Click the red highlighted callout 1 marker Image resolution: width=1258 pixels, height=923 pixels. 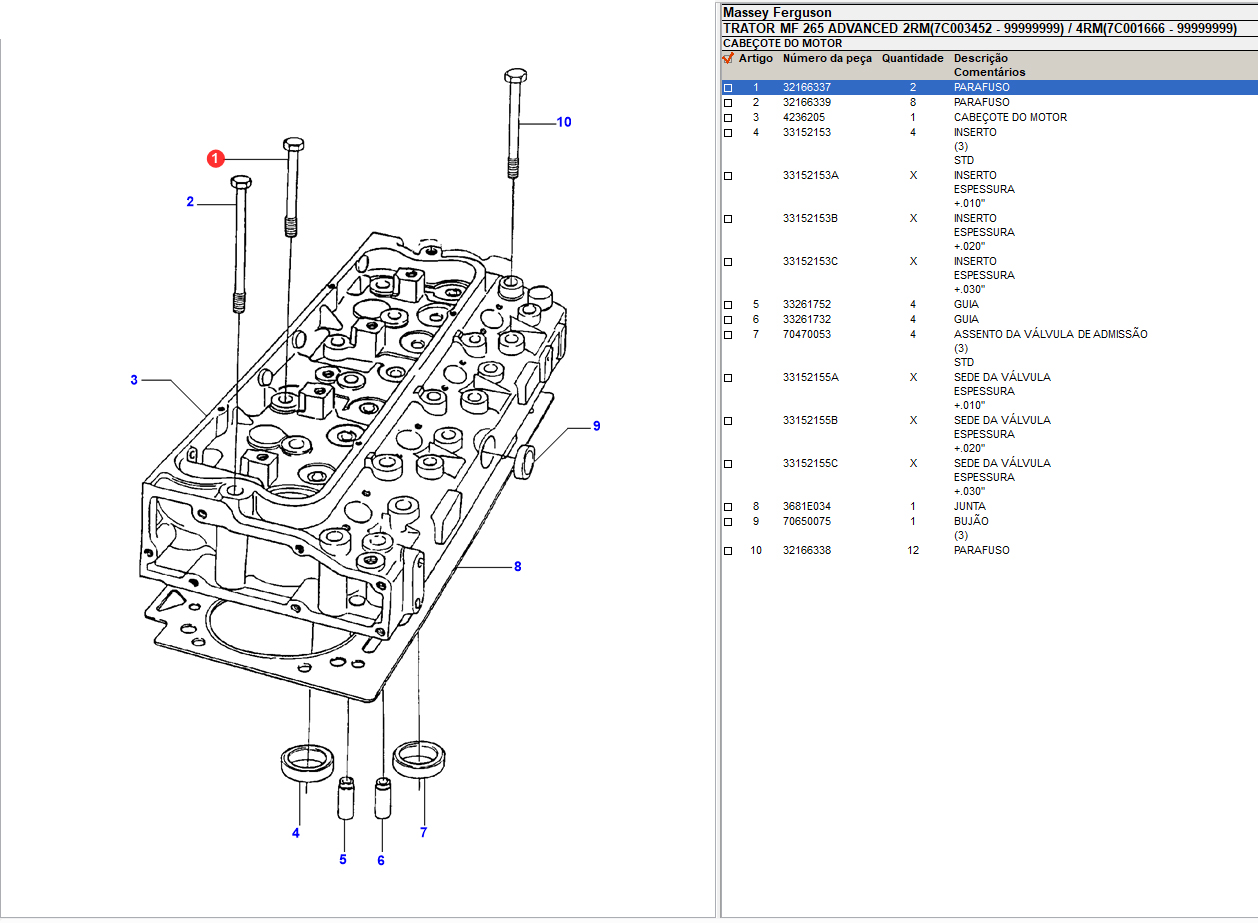click(215, 159)
